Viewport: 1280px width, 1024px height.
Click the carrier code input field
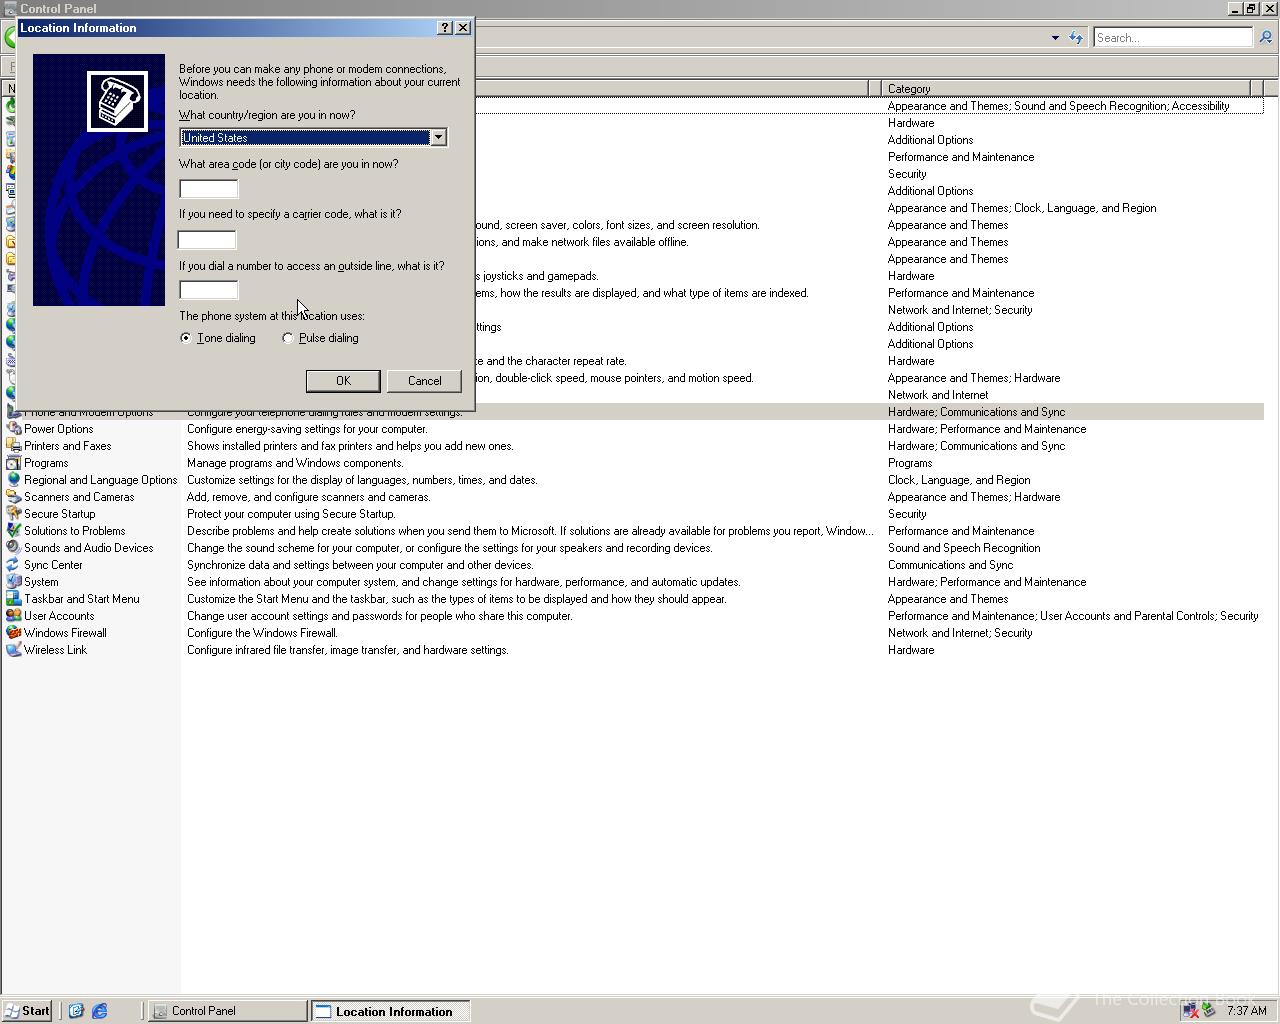[x=207, y=240]
